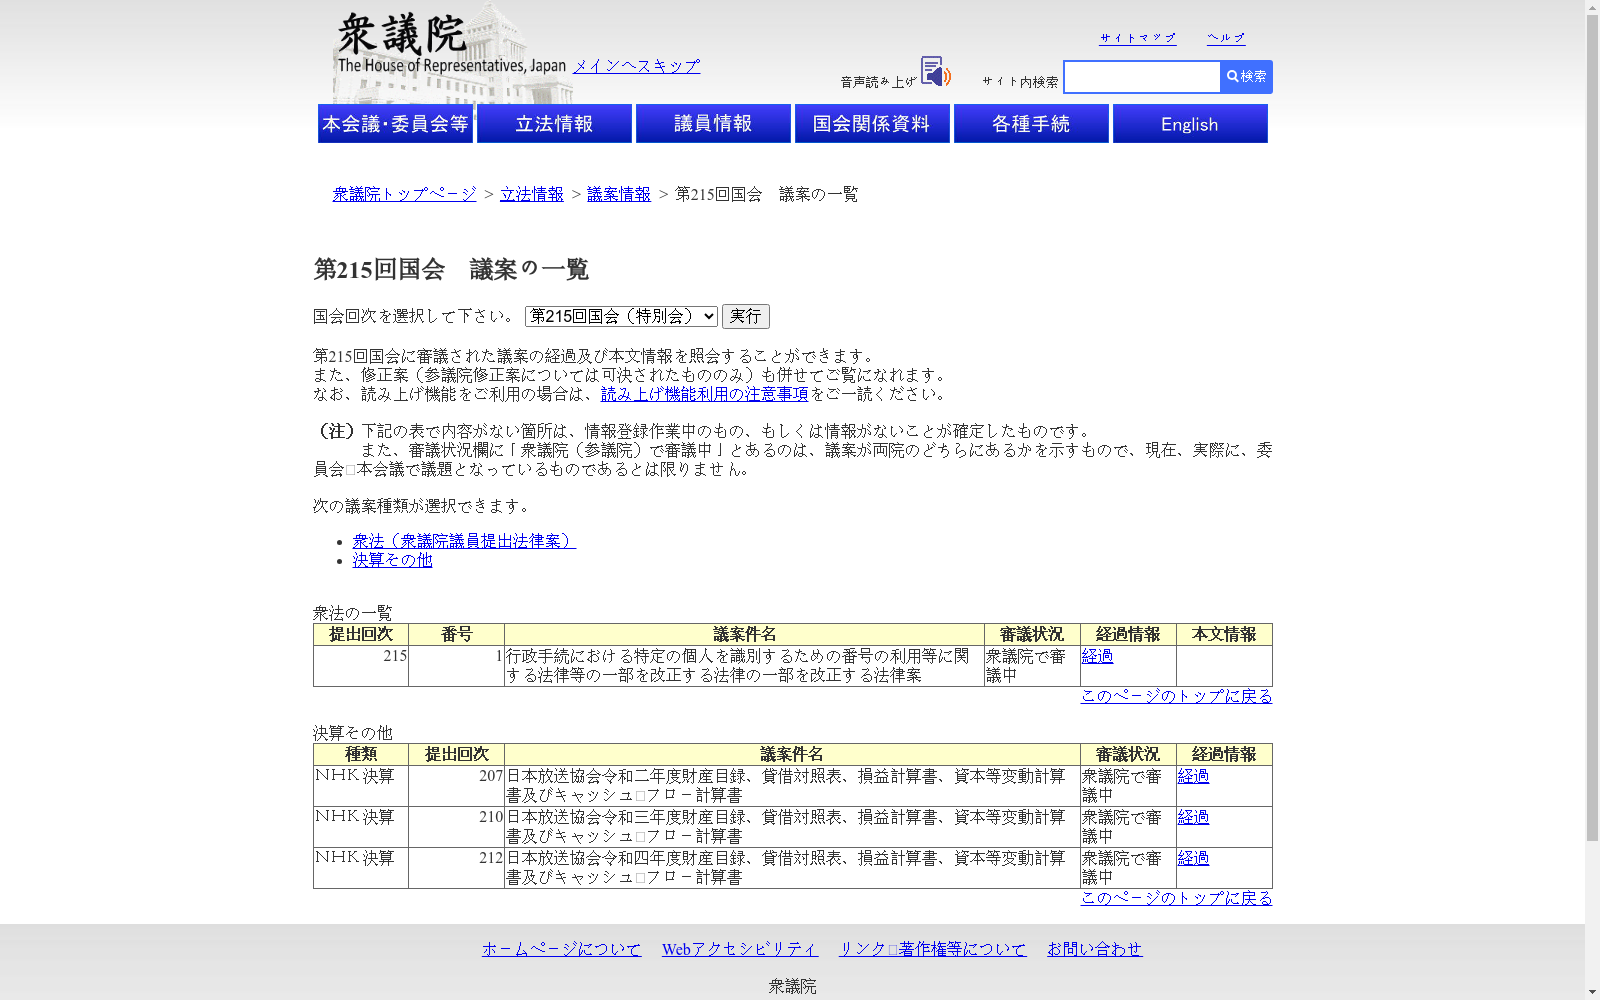Click the 立法情報 breadcrumb link
The image size is (1600, 1000).
click(x=532, y=194)
